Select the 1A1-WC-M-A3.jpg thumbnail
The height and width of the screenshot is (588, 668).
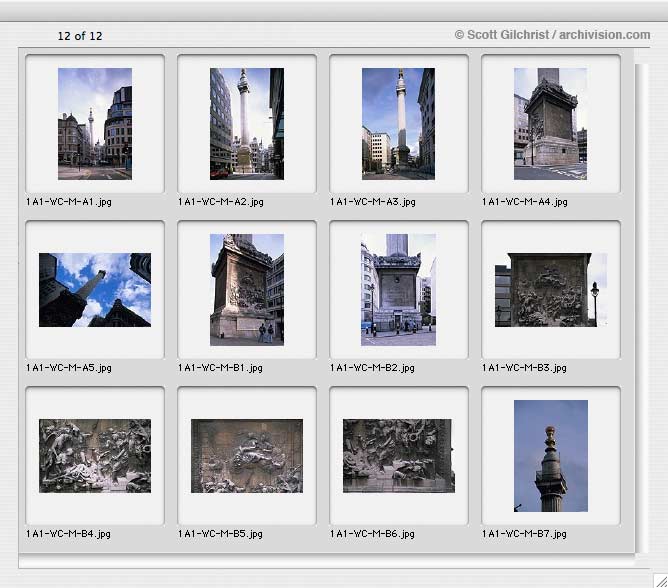tap(399, 124)
